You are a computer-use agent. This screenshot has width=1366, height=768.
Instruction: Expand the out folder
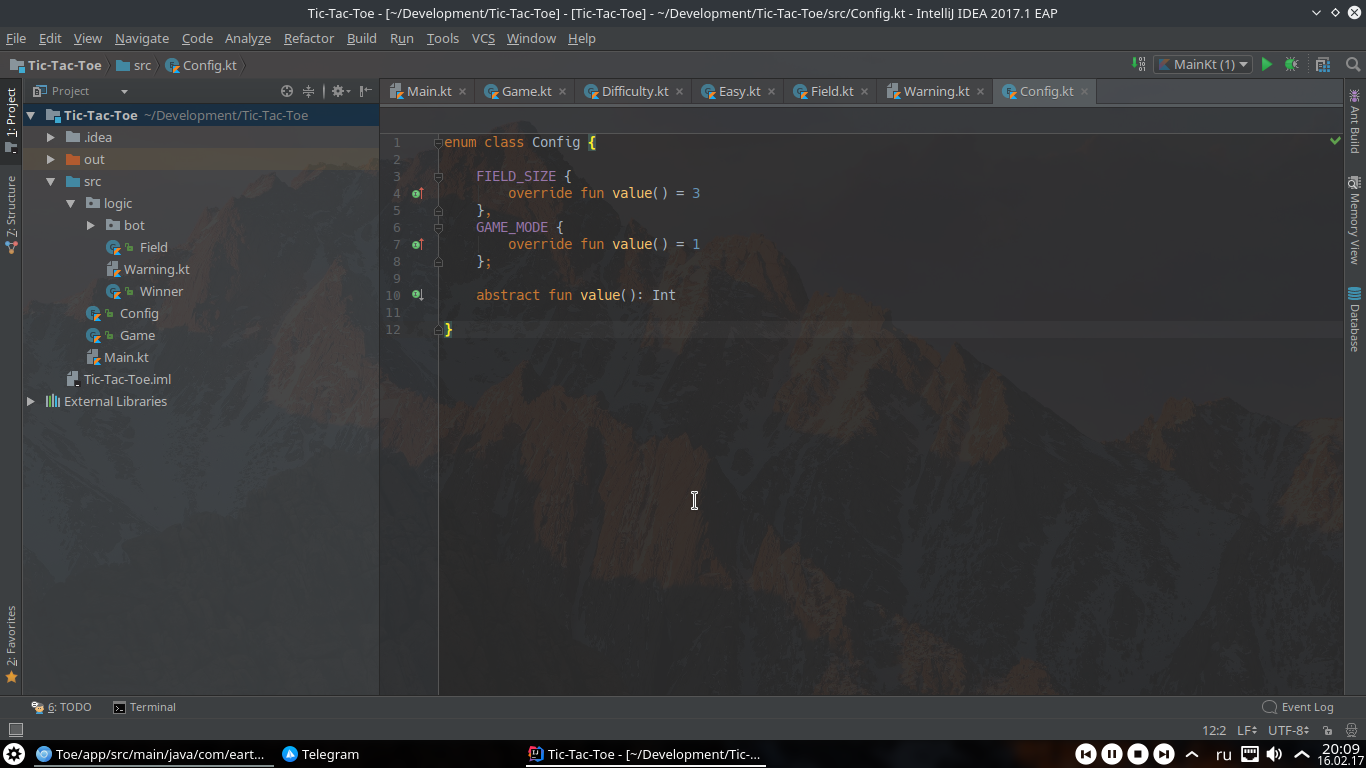tap(51, 159)
